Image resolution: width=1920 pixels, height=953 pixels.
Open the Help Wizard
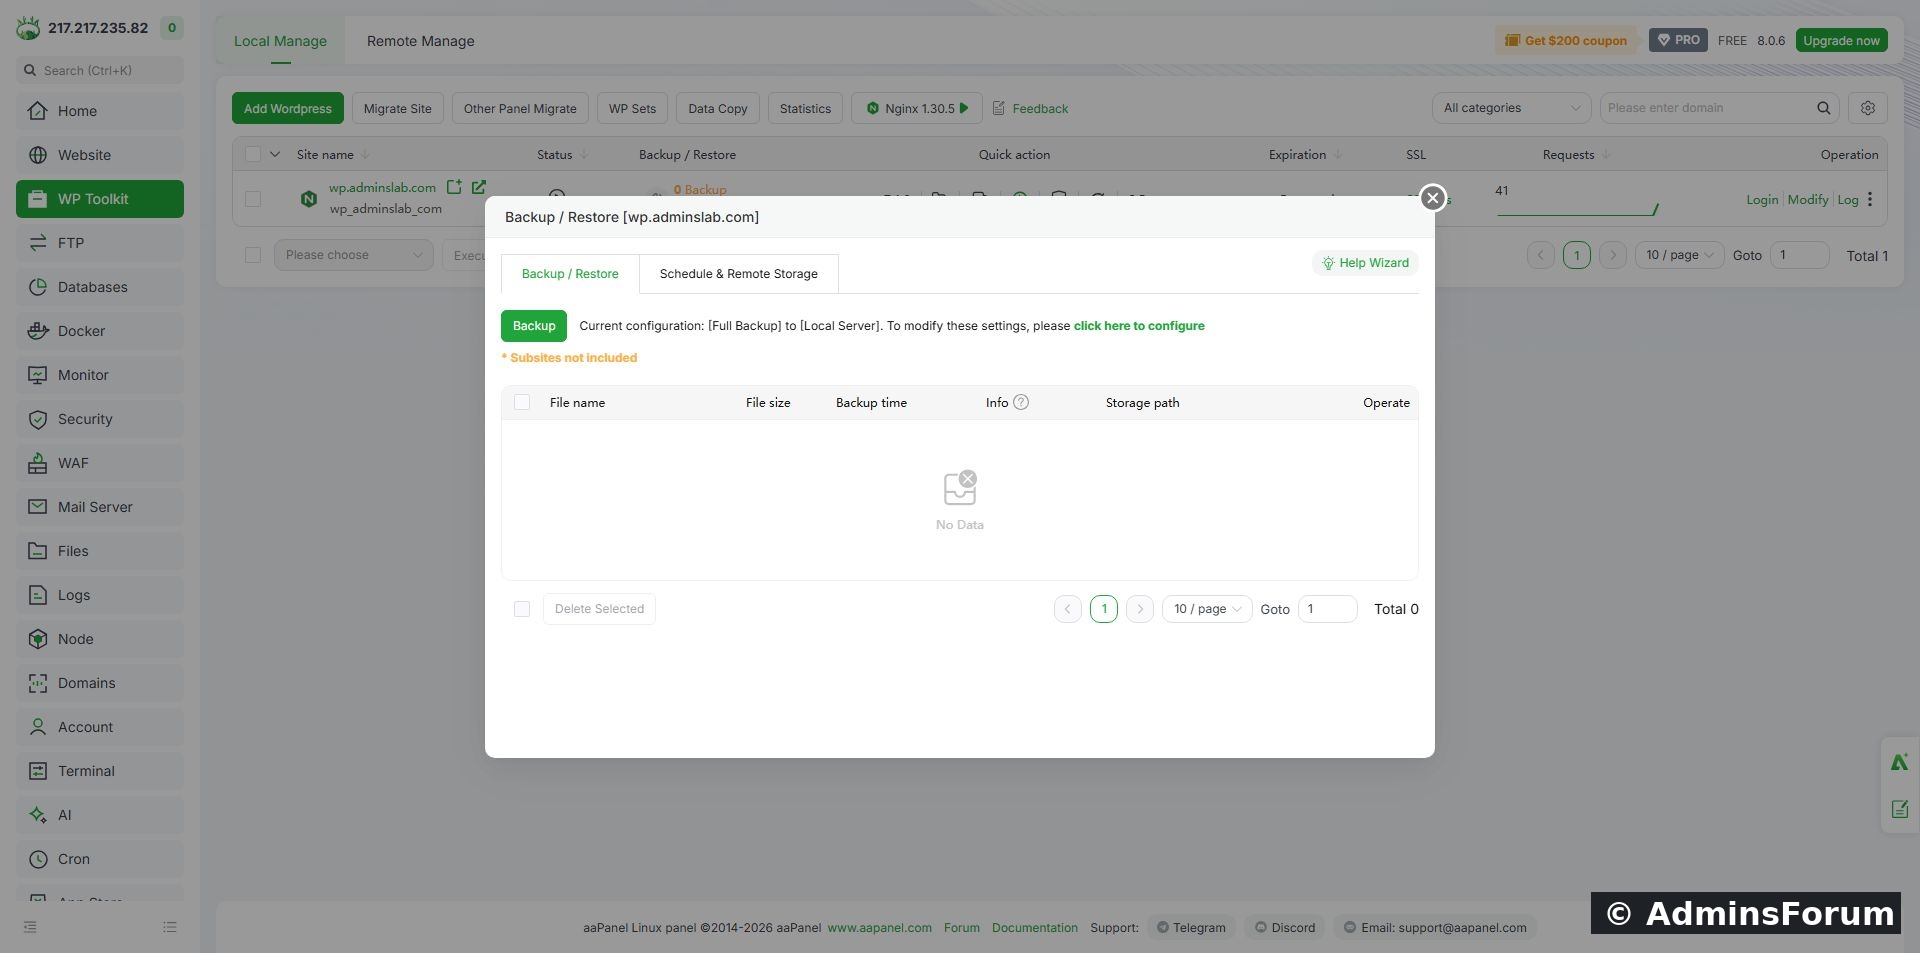click(1365, 263)
